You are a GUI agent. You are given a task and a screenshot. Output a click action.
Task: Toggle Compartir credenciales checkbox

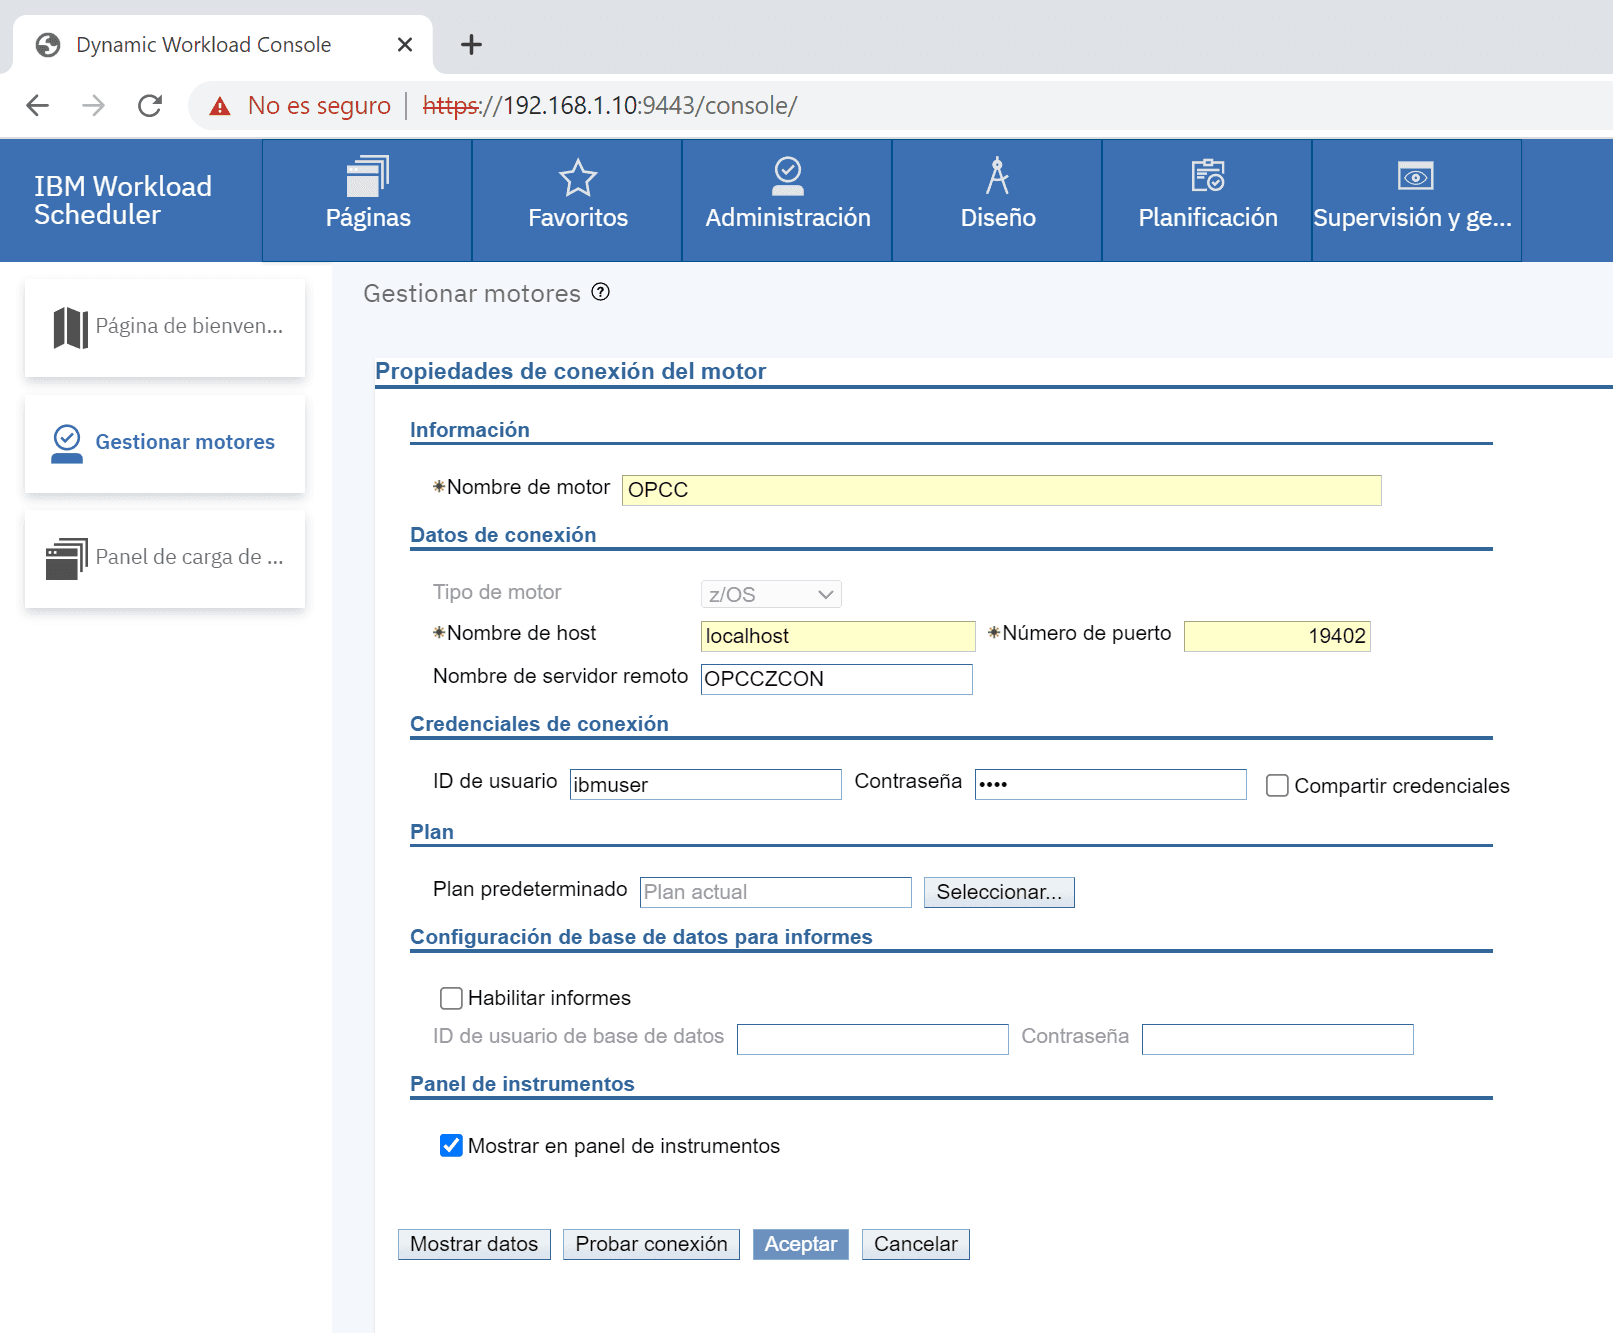(x=1277, y=786)
